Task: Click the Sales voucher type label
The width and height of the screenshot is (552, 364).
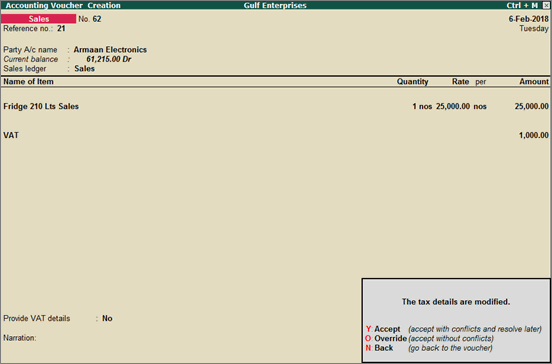Action: 38,19
